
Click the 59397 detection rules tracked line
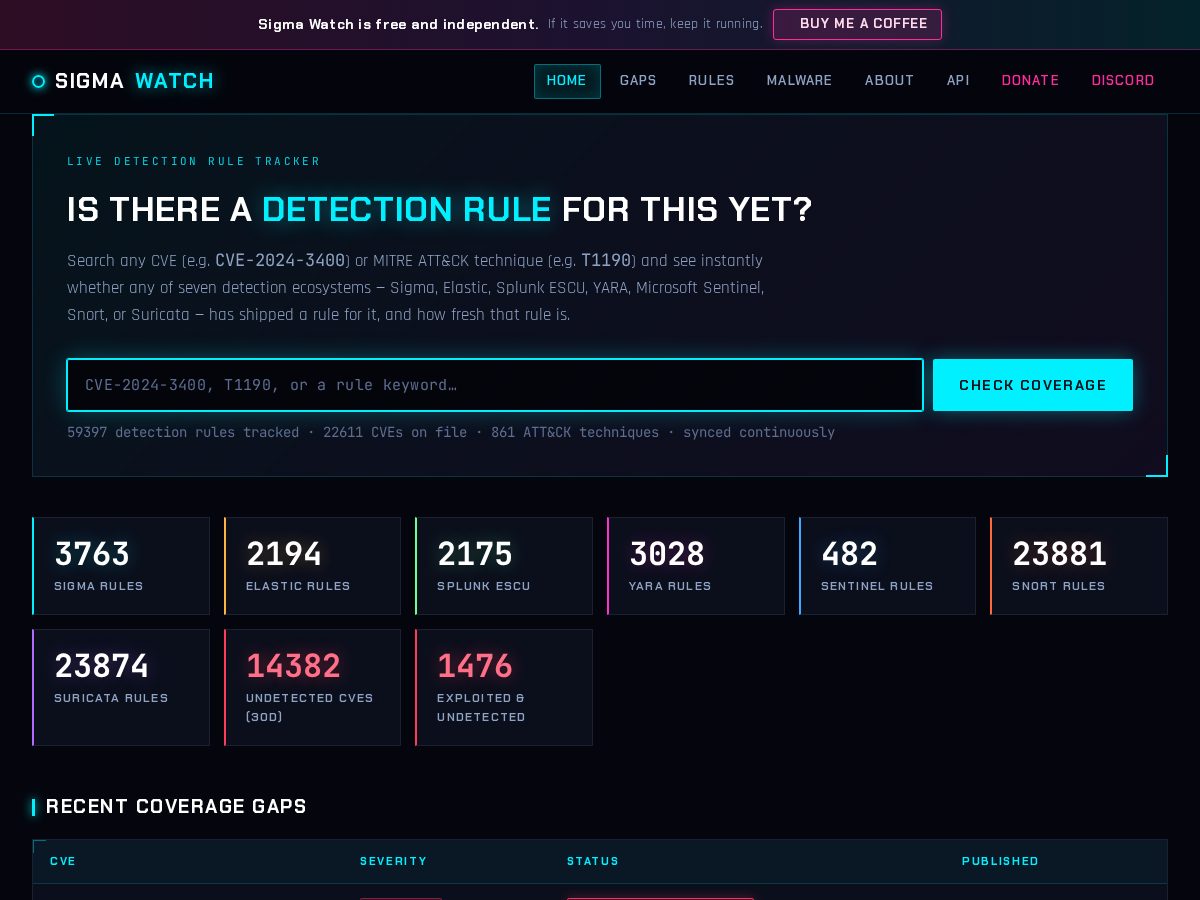451,433
